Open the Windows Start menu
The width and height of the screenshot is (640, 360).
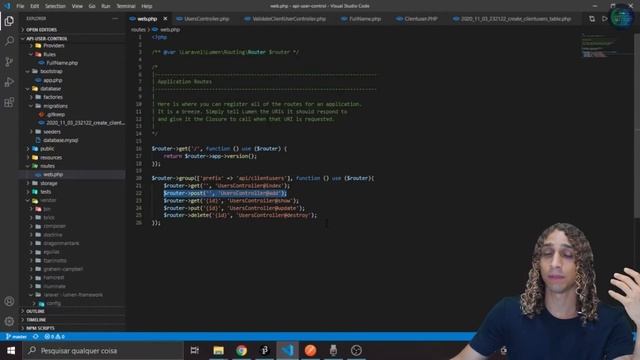point(11,351)
